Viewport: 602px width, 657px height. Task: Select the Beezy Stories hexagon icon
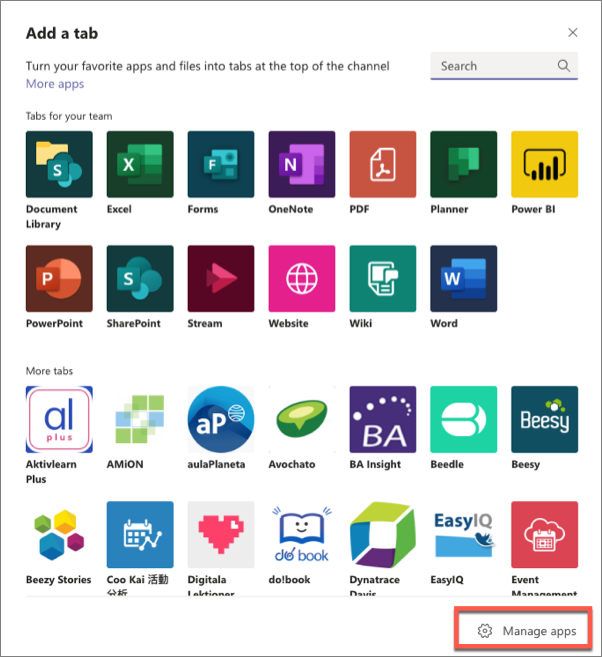[59, 534]
